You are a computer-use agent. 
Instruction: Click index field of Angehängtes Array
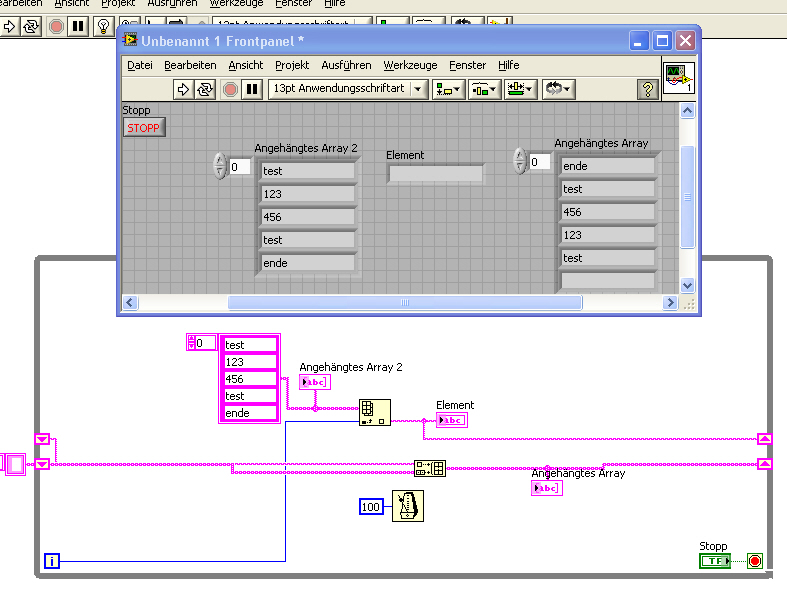pos(540,162)
